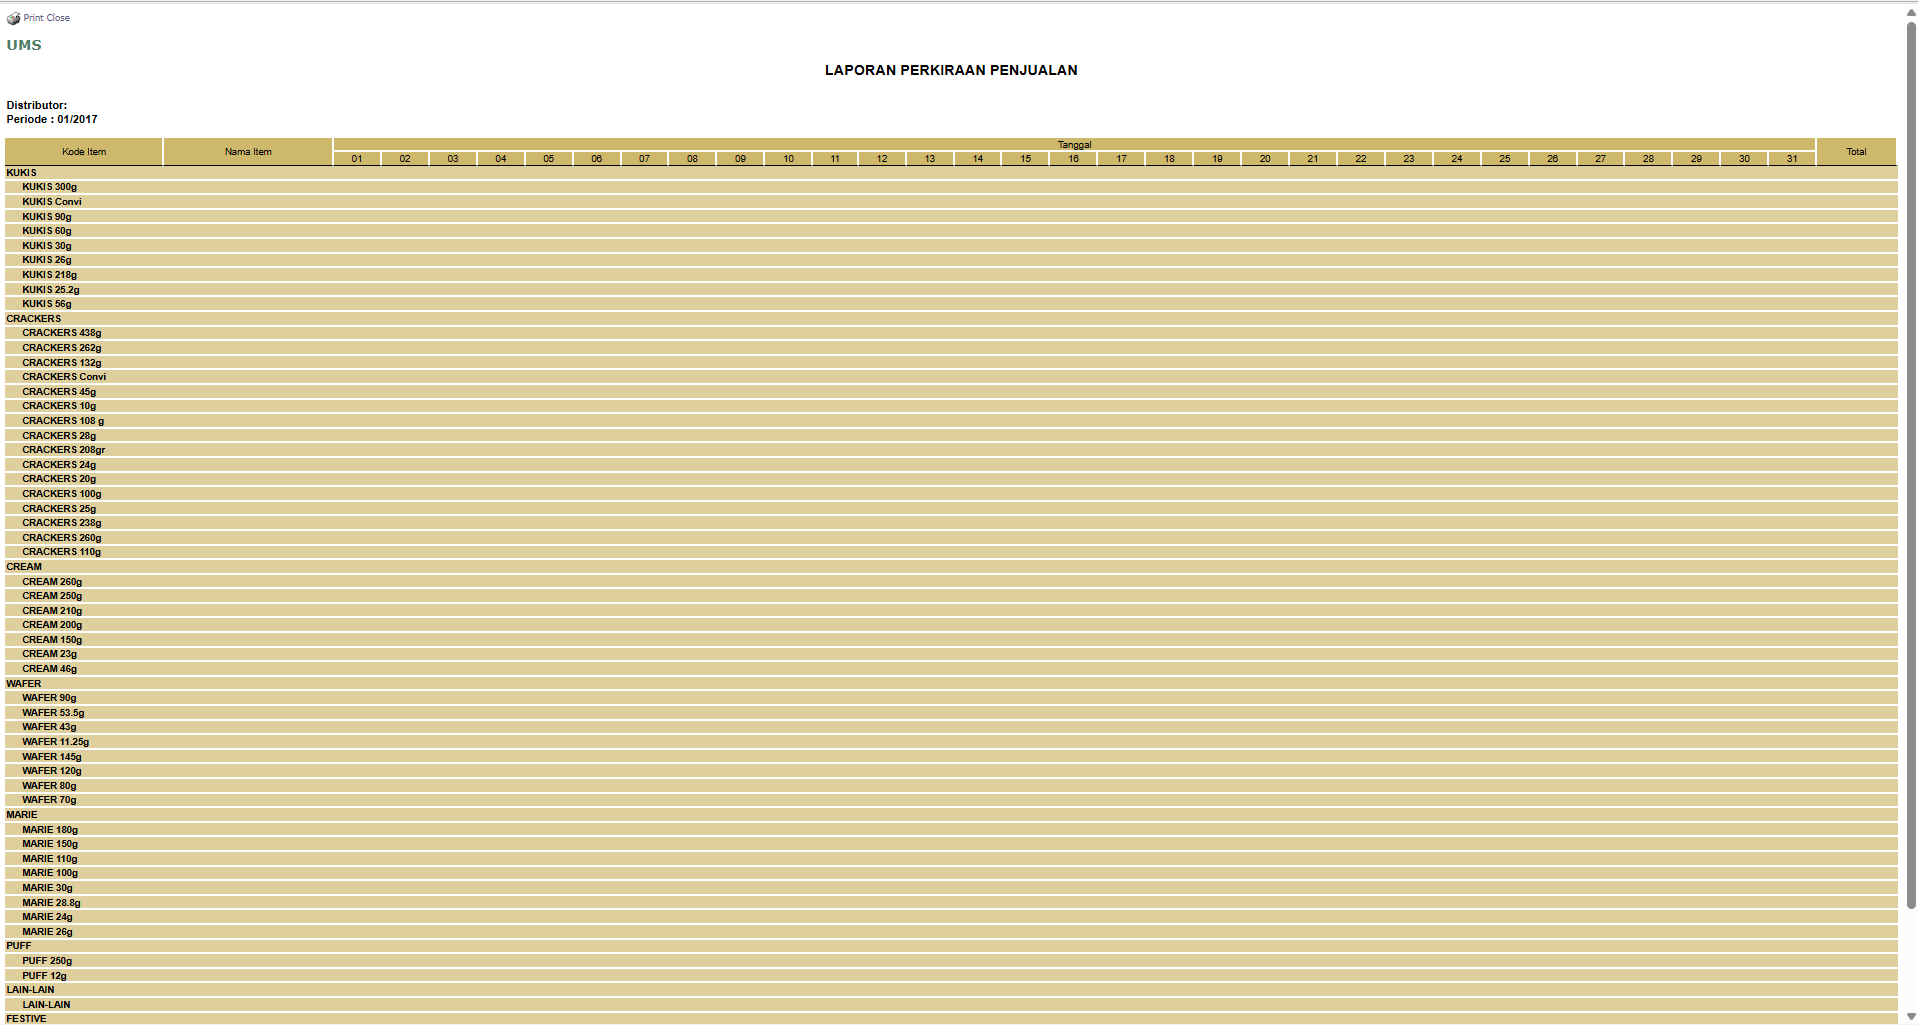The image size is (1918, 1025).
Task: Click the Total column header
Action: [1856, 152]
